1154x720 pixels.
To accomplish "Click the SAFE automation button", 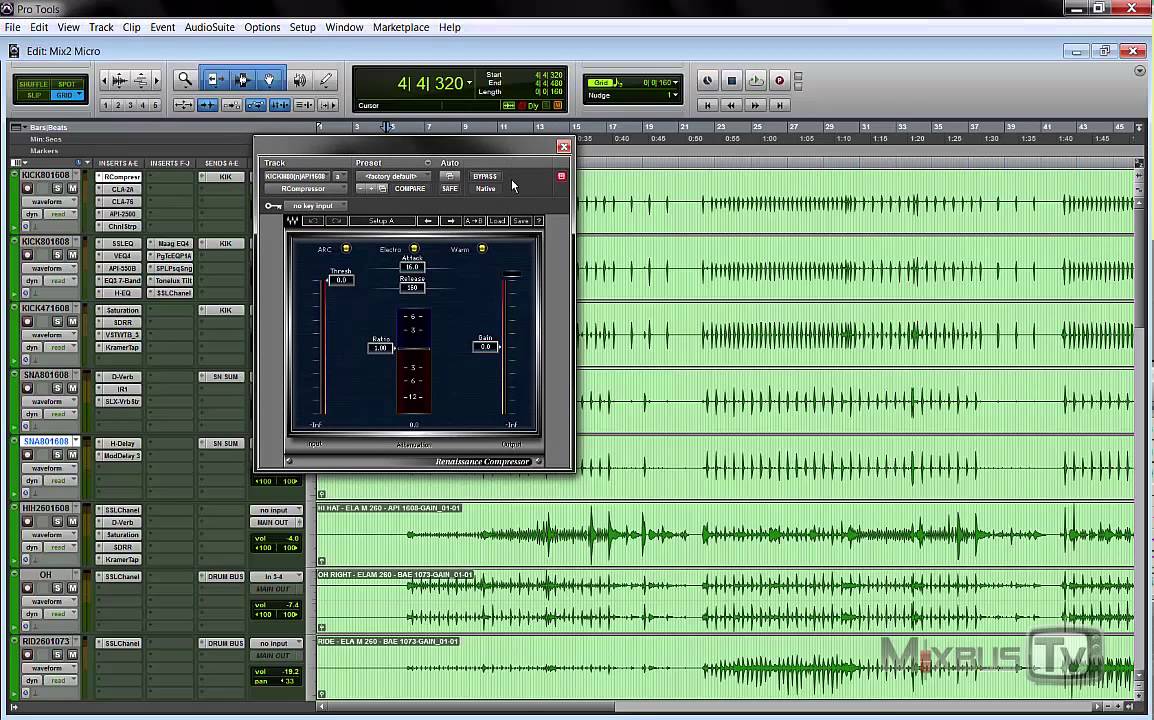I will coord(450,188).
